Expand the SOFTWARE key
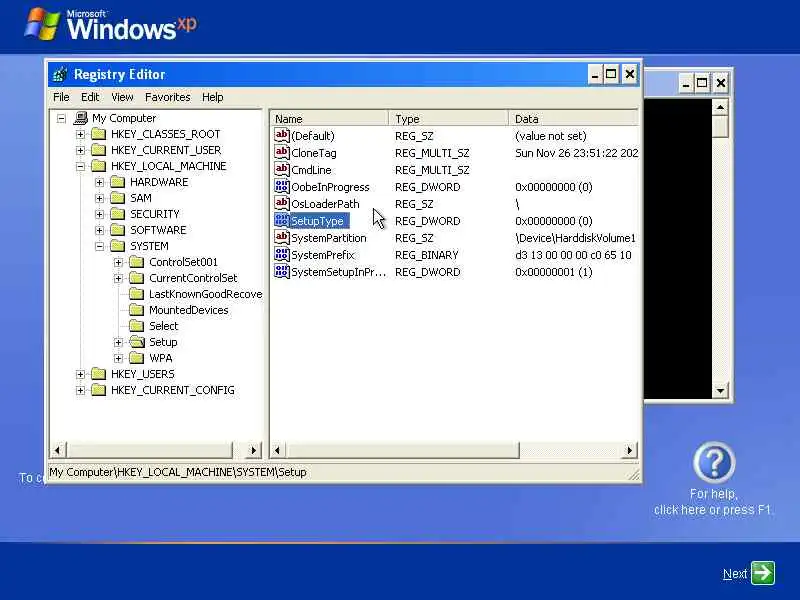800x600 pixels. coord(100,231)
